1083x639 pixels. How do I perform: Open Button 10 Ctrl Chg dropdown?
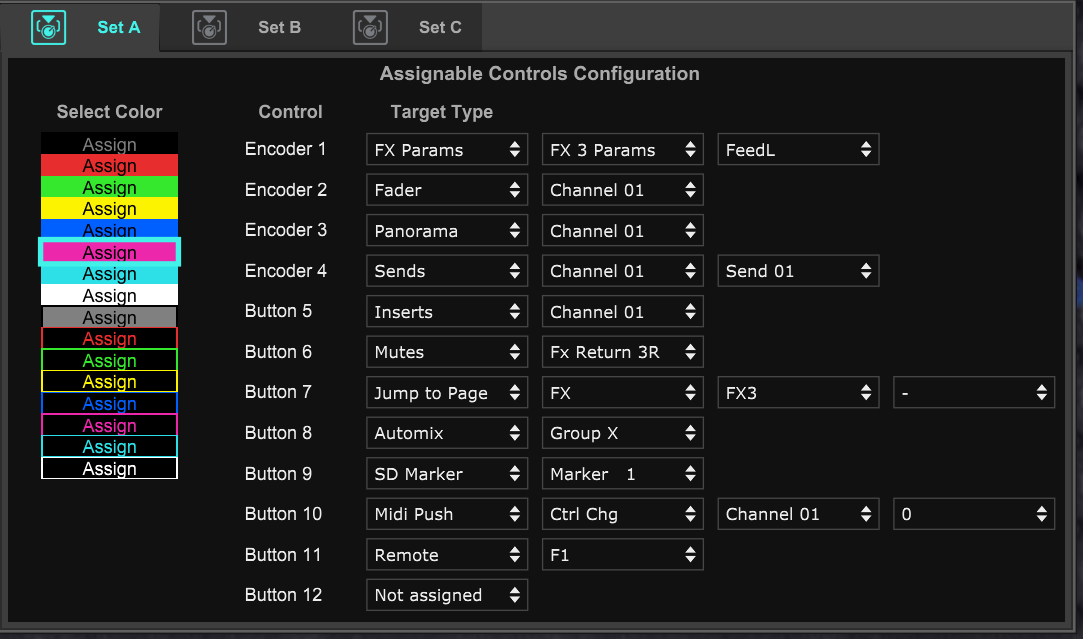click(x=622, y=514)
